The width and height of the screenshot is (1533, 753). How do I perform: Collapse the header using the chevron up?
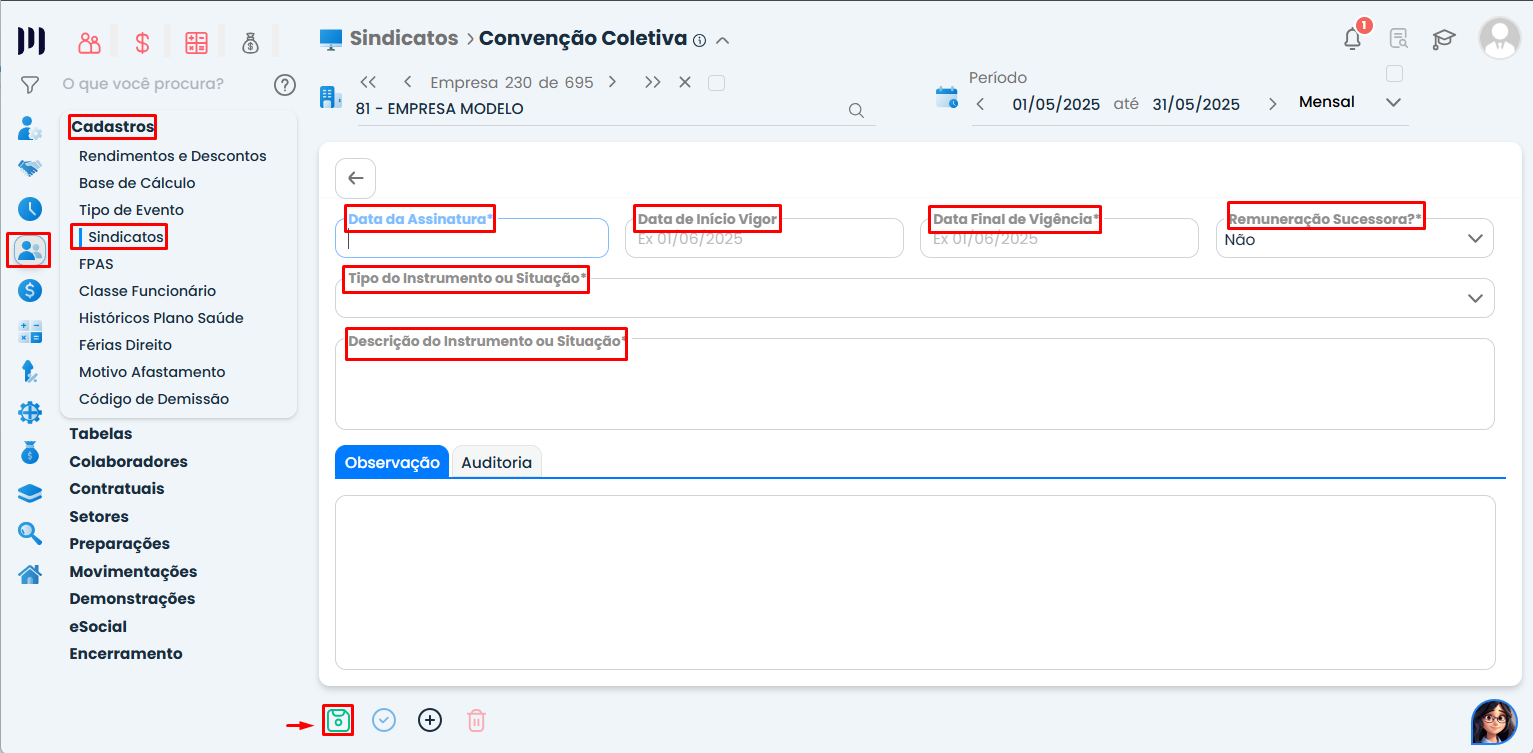[x=723, y=41]
